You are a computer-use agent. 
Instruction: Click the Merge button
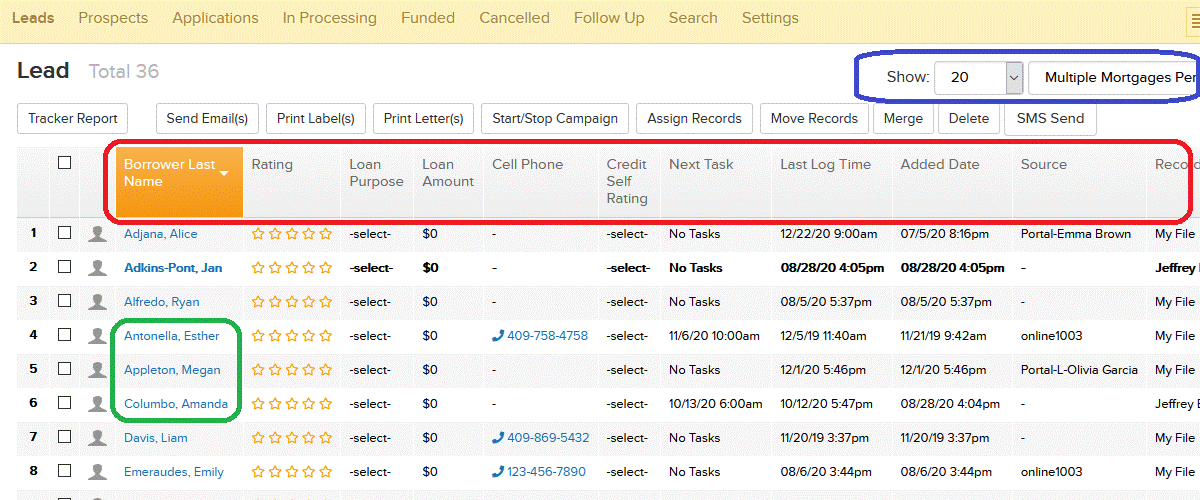903,118
